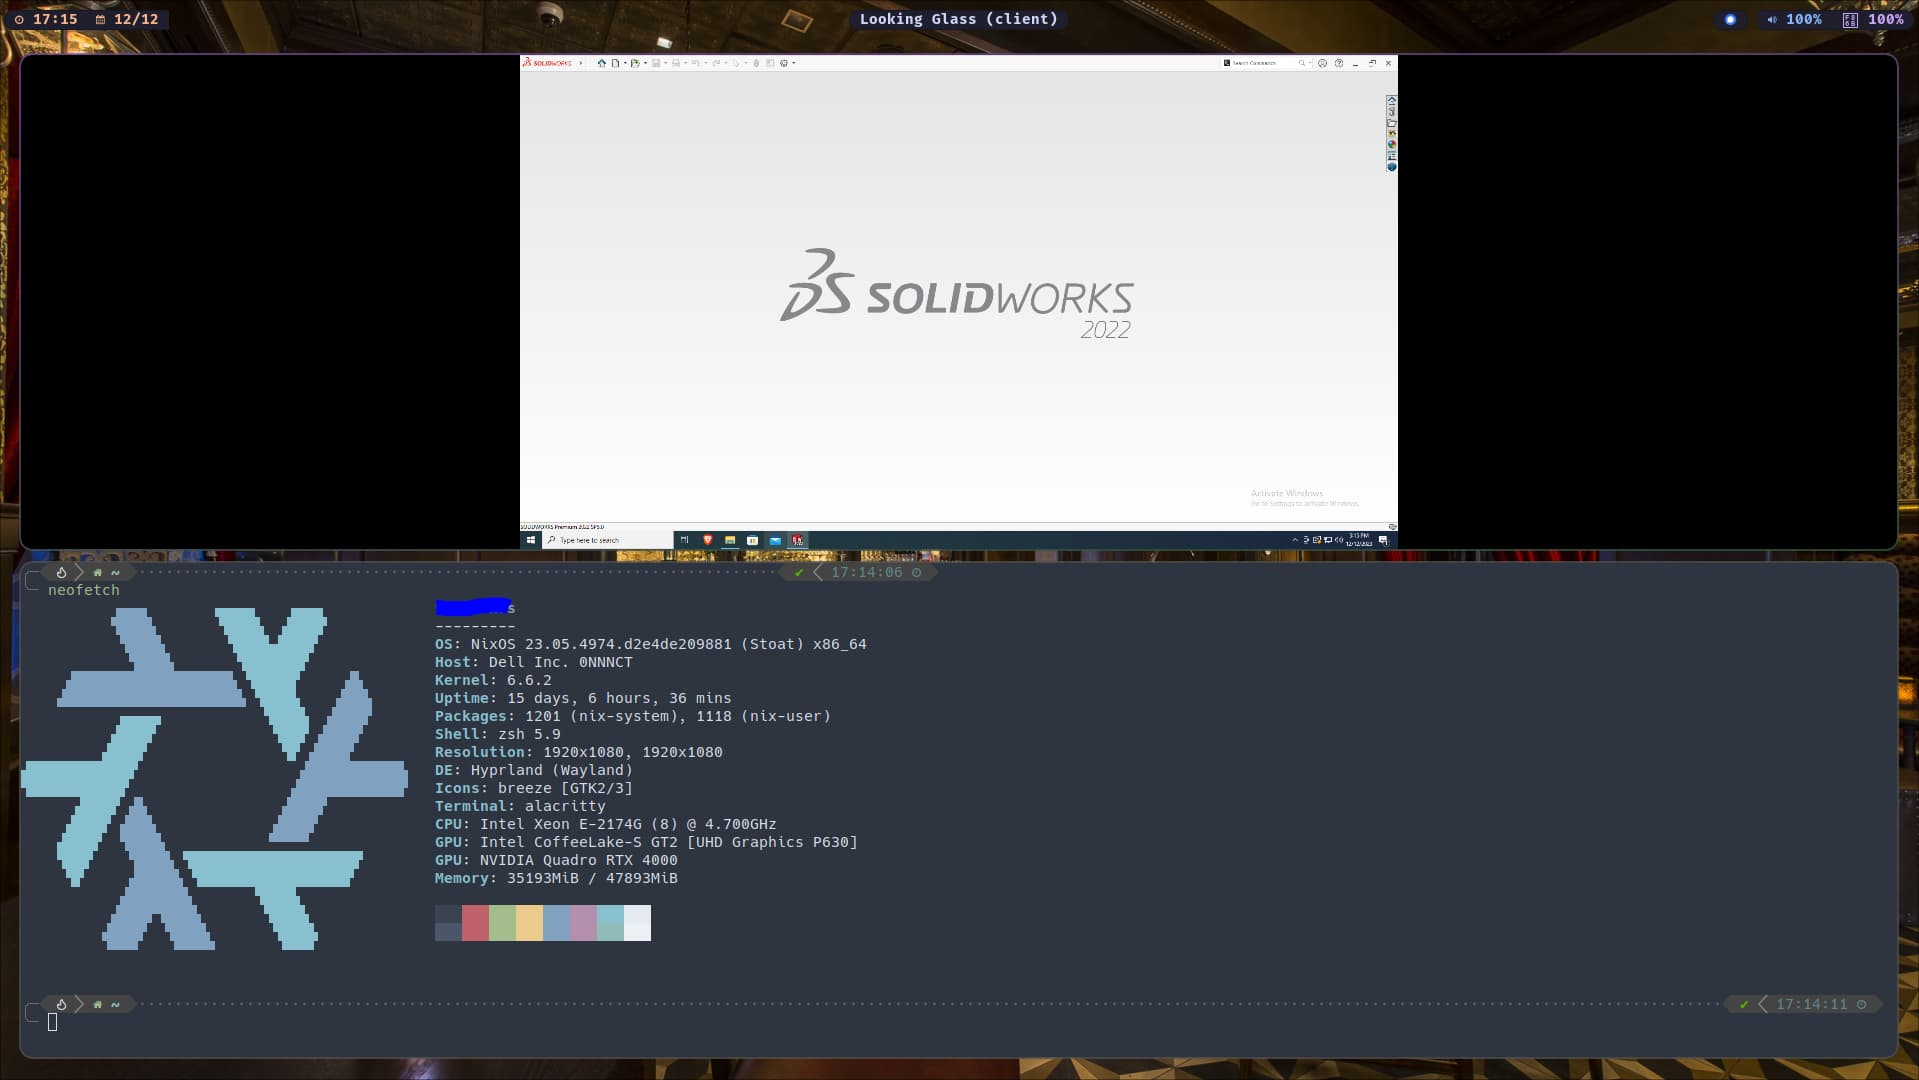Click the search magnifier in SolidWorks

tap(1302, 63)
